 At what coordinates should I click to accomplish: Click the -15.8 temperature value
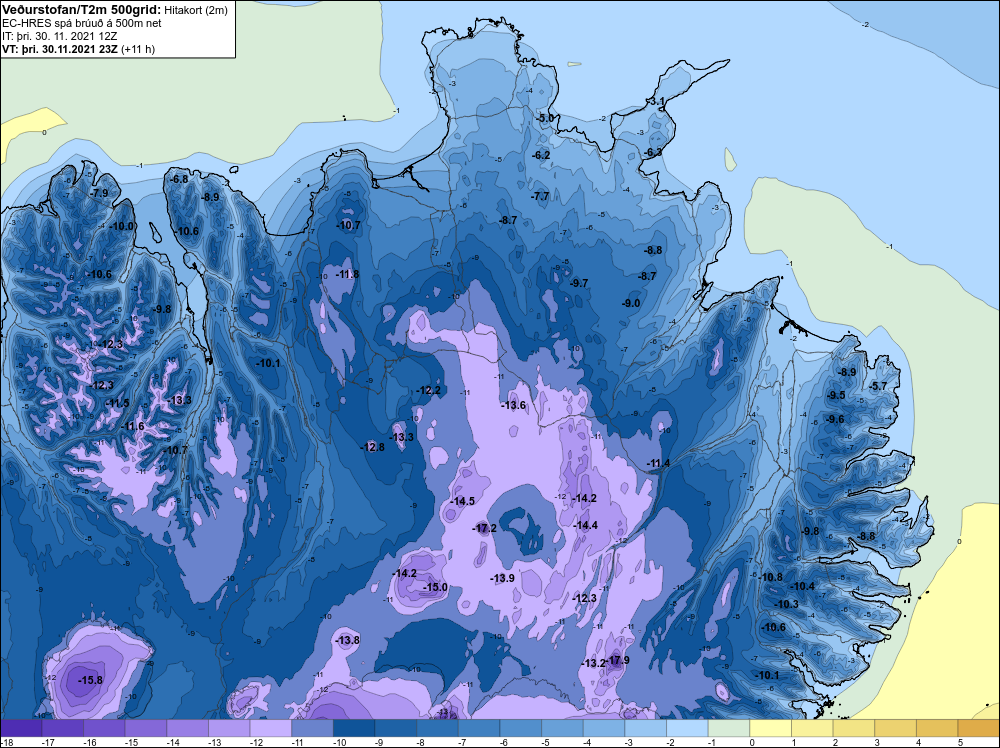coord(91,680)
